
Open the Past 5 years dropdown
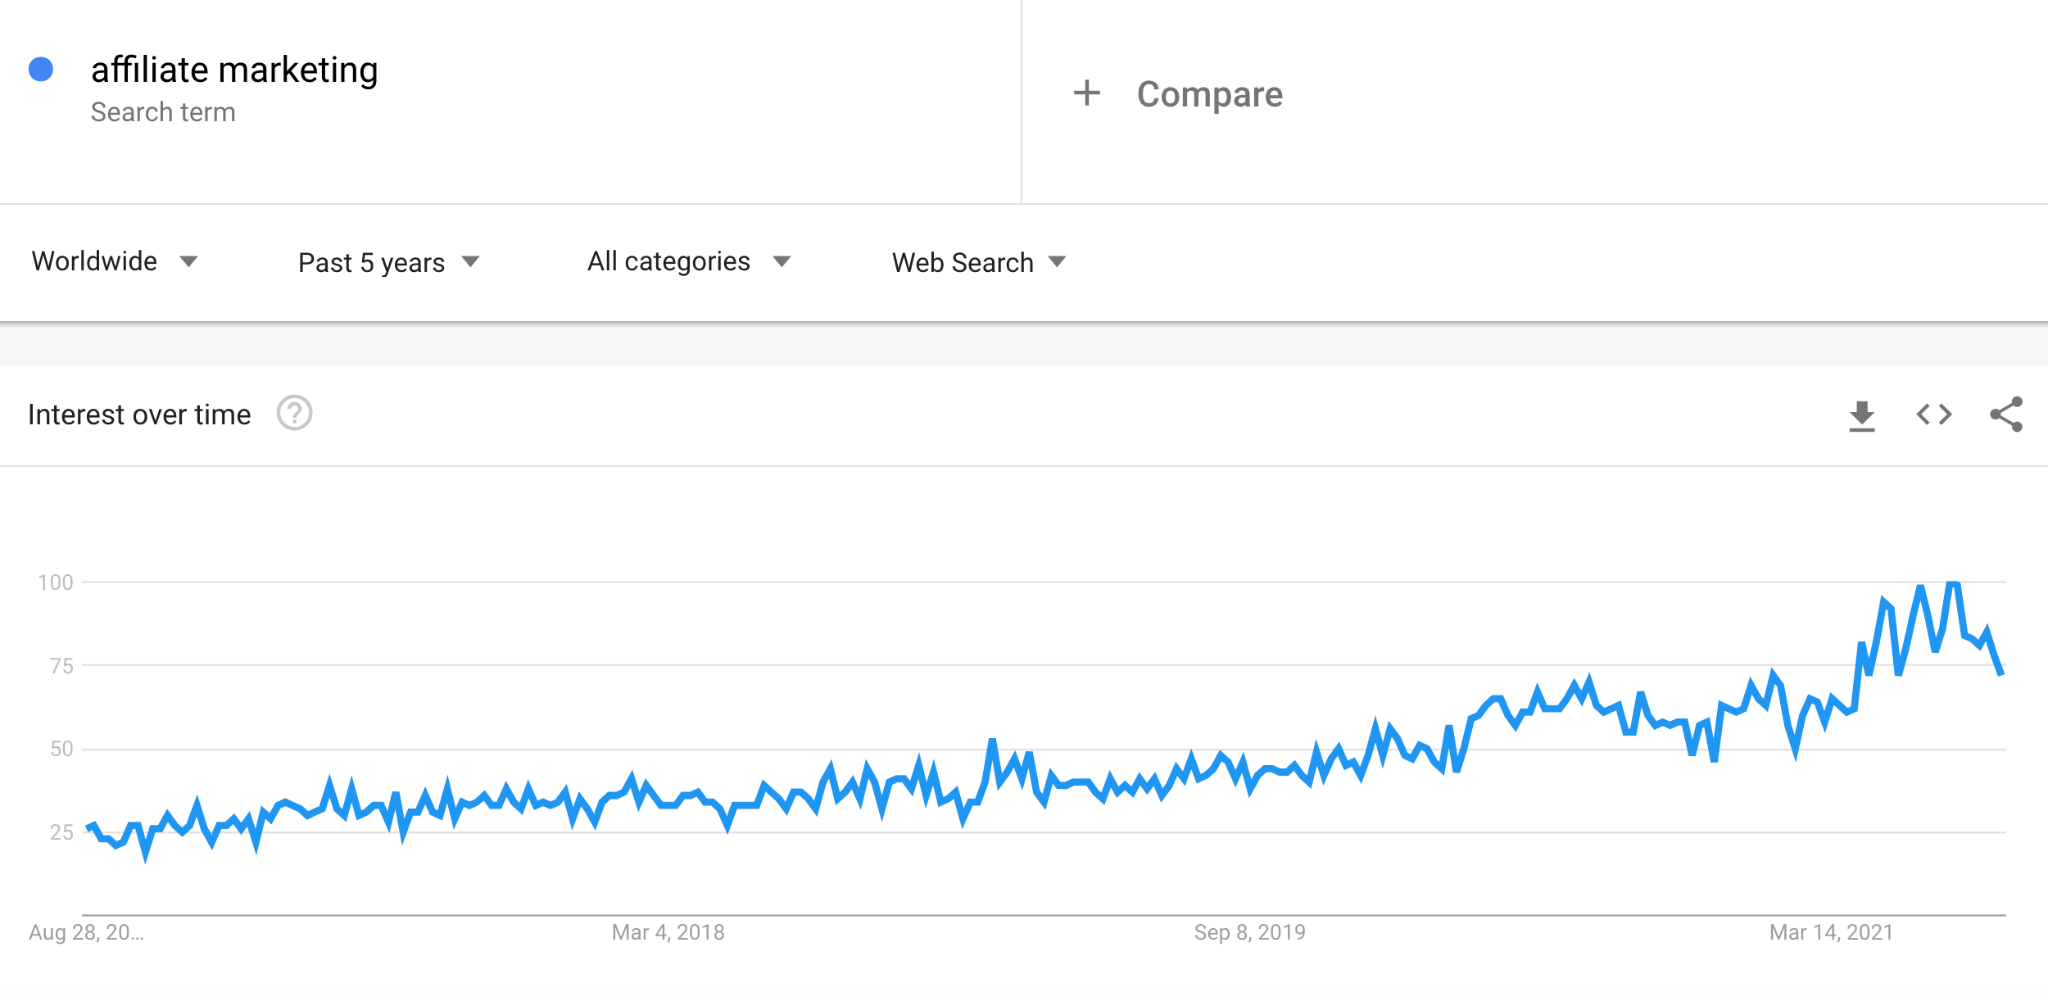click(388, 262)
